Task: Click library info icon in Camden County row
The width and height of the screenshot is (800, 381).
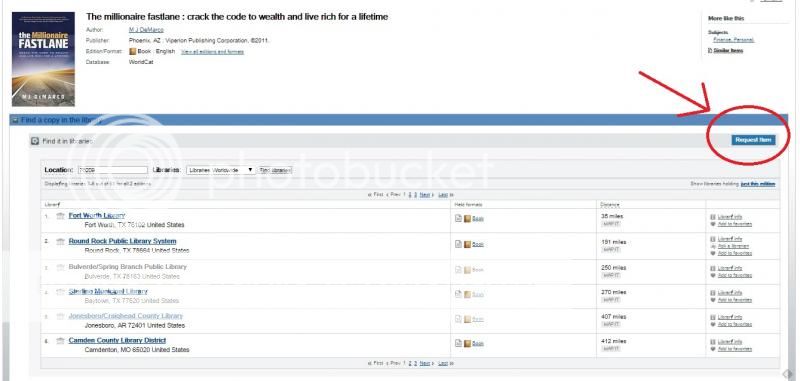Action: point(713,342)
